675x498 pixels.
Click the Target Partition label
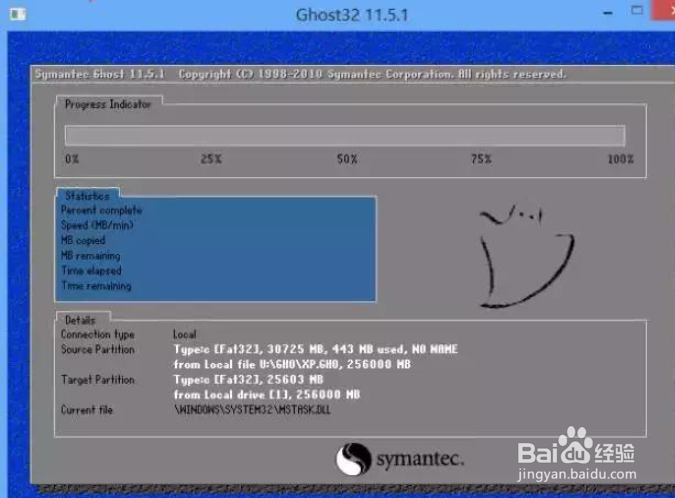click(98, 380)
